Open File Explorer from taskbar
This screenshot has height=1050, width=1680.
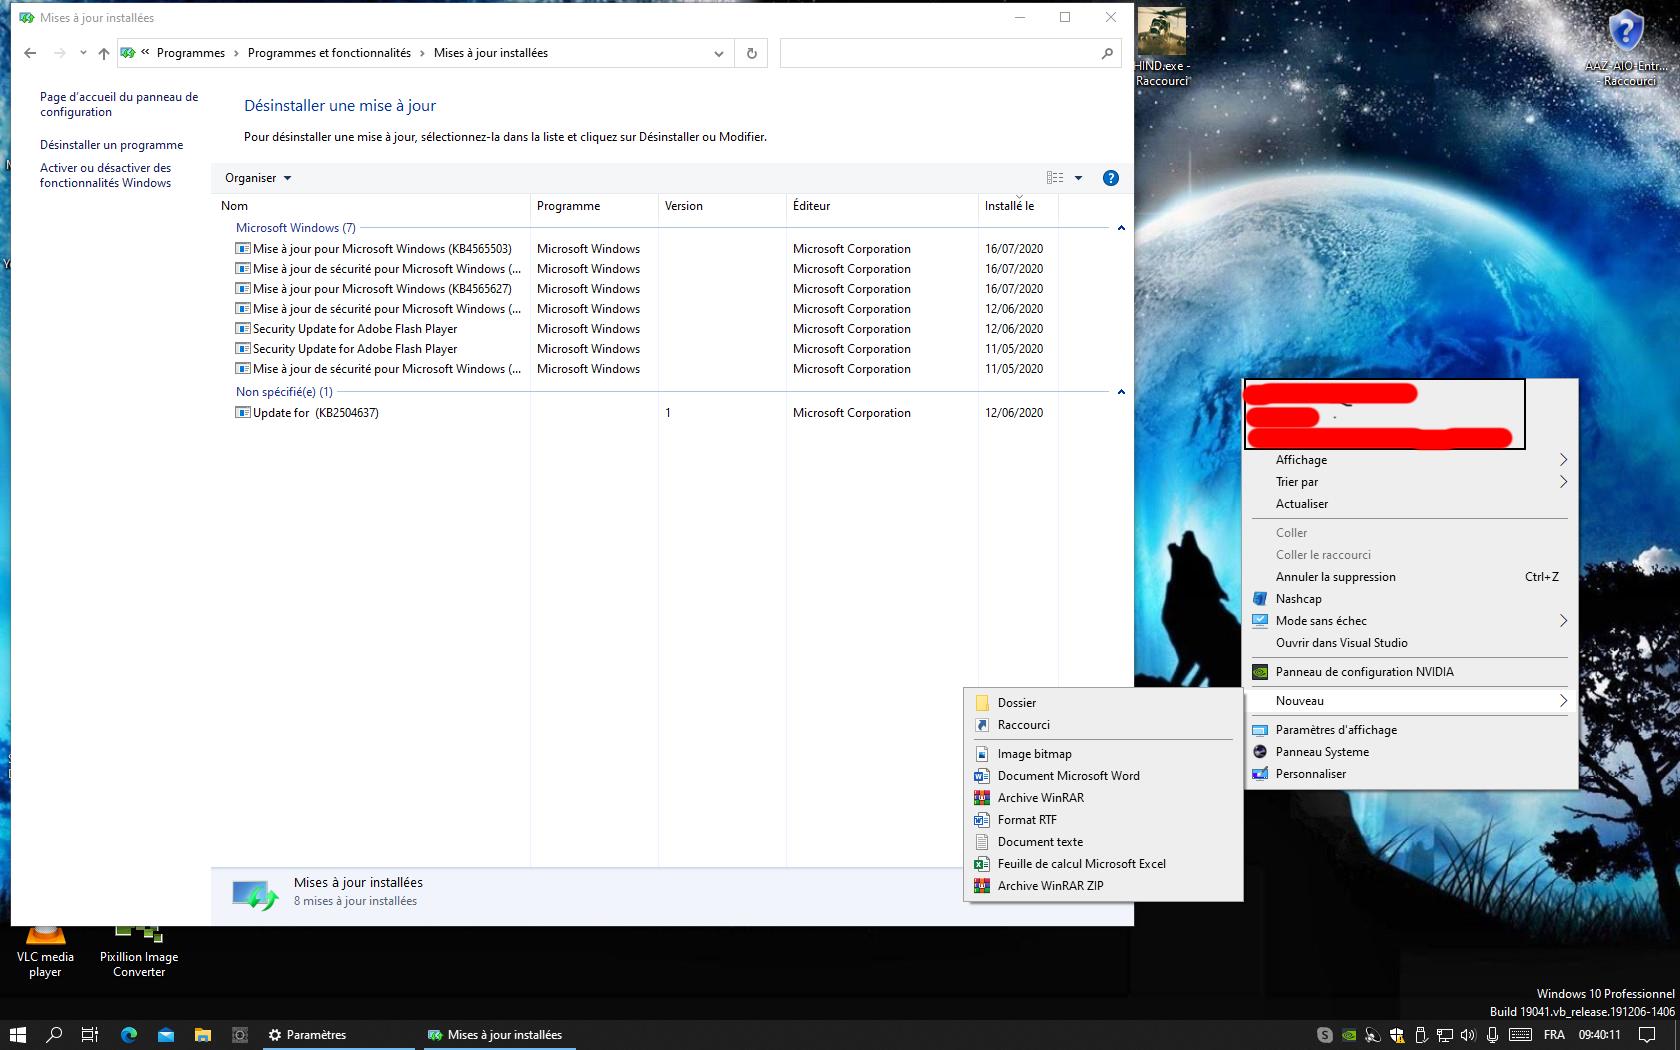click(202, 1035)
